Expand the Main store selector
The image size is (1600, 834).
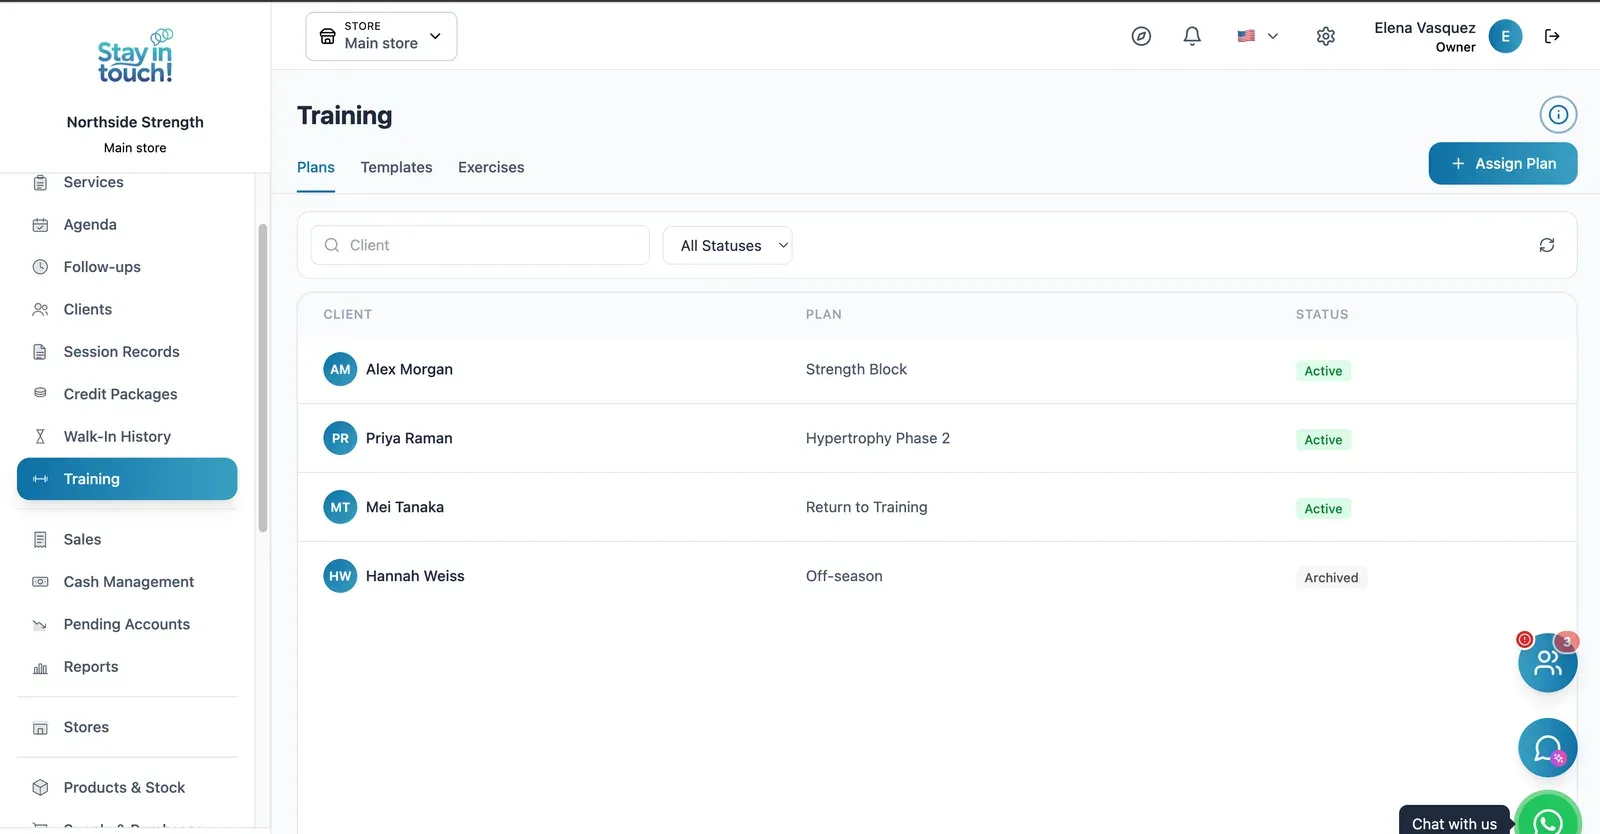pos(381,36)
